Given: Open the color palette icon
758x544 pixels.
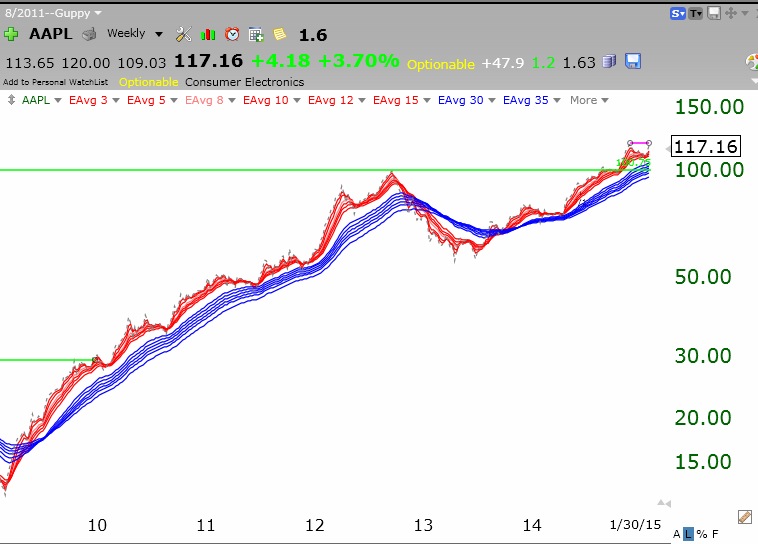Looking at the screenshot, I should pos(752,62).
